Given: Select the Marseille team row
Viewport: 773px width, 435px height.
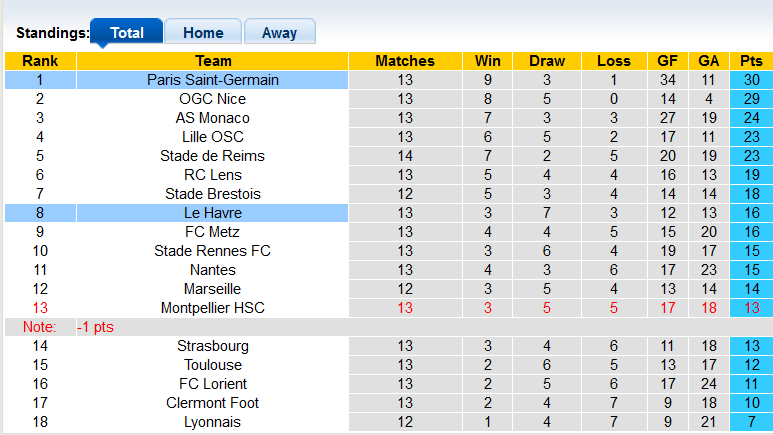Looking at the screenshot, I should pos(212,289).
